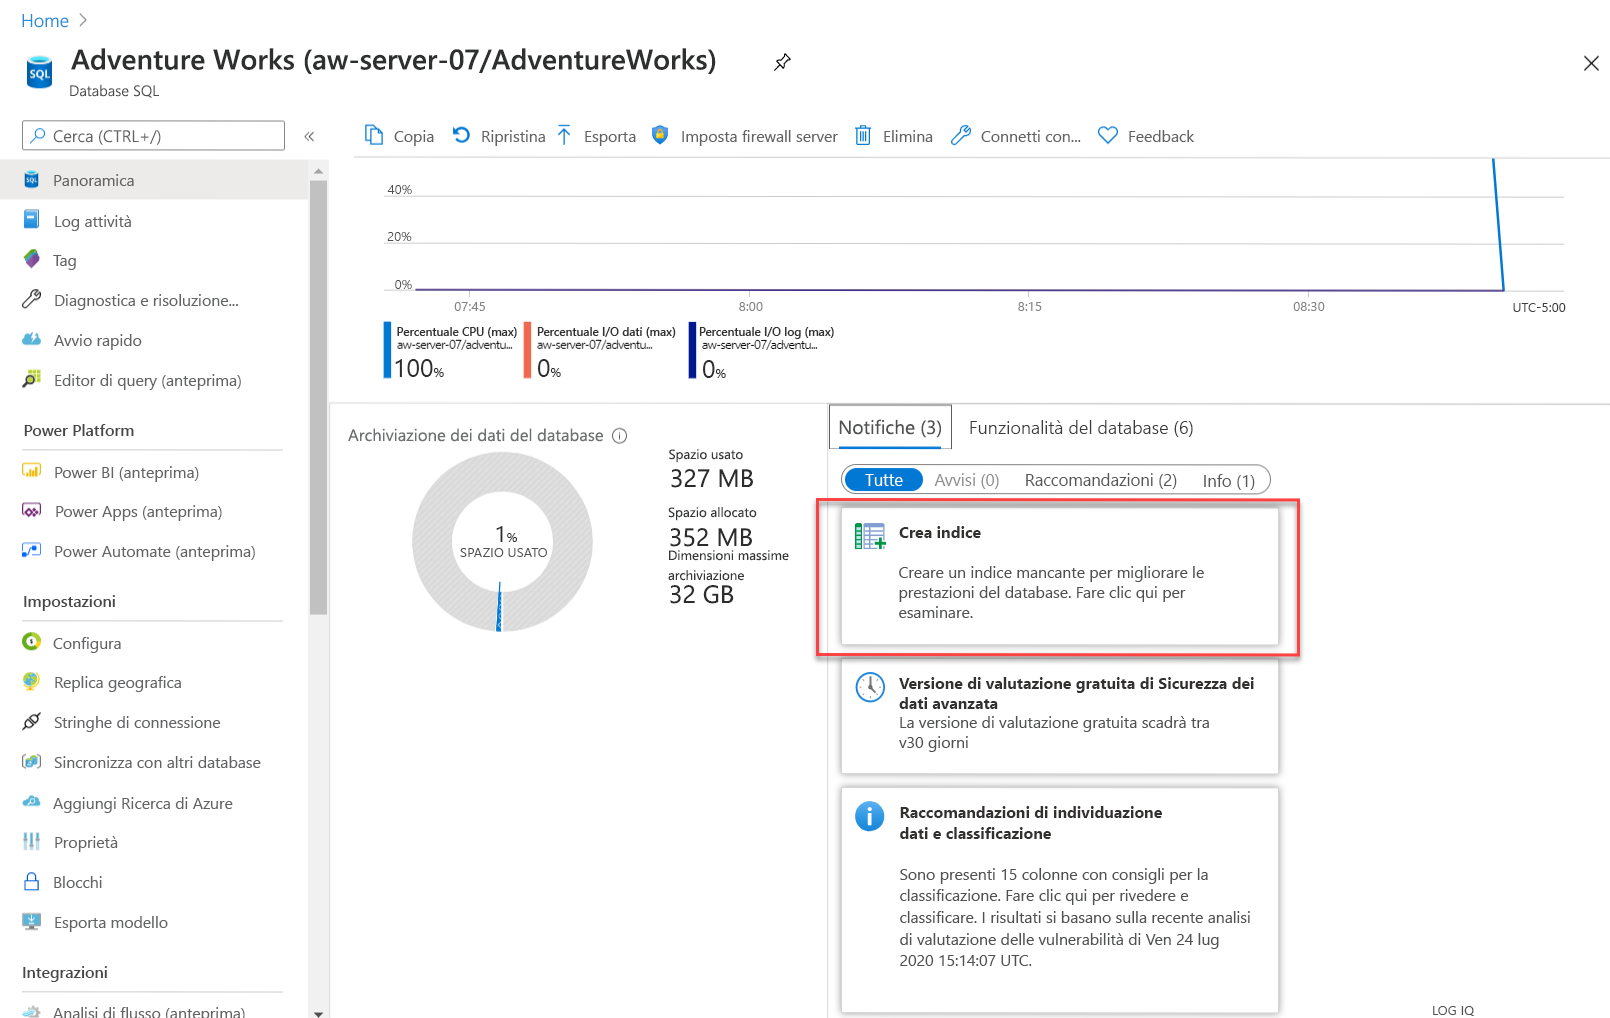Click the info icon beside Archiviazione dei dati
Image resolution: width=1610 pixels, height=1018 pixels.
point(620,435)
